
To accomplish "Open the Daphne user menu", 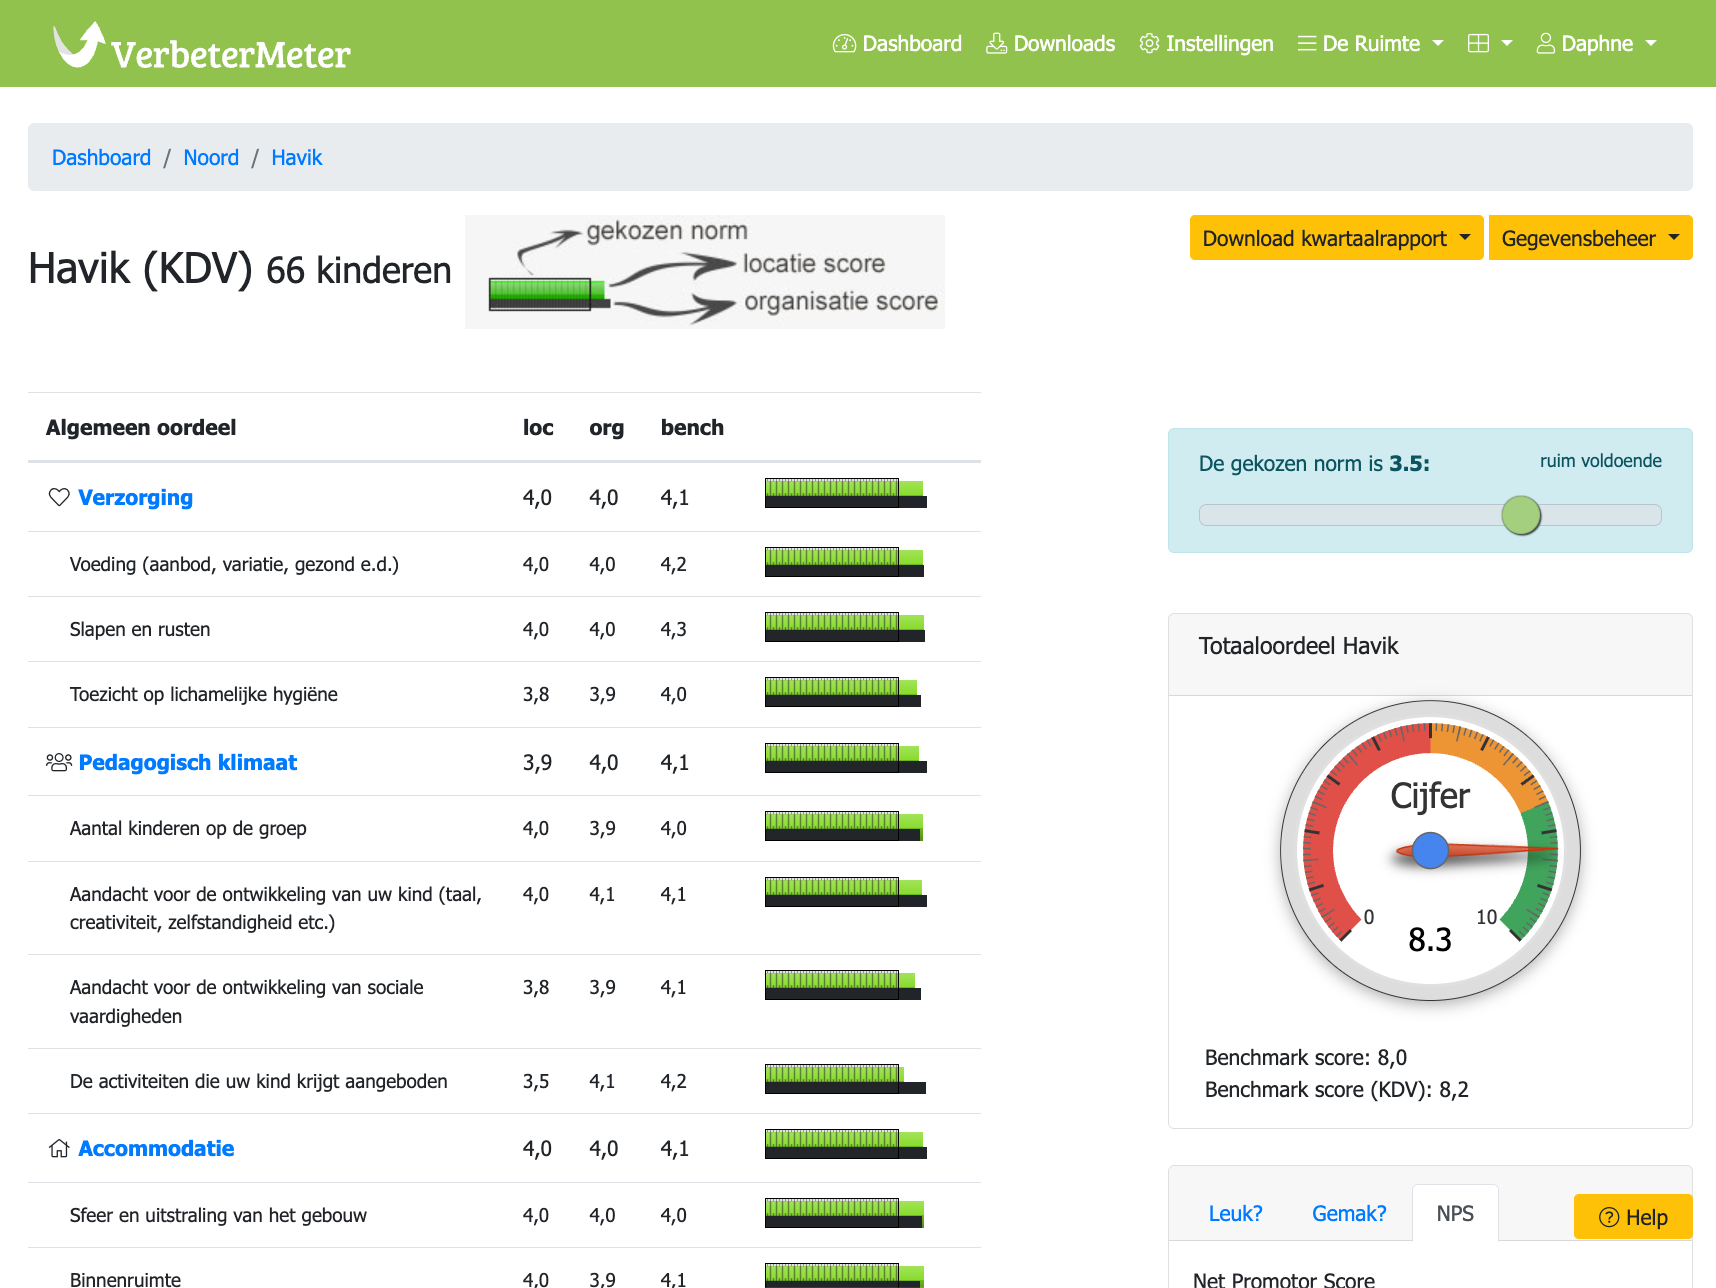I will click(1597, 44).
